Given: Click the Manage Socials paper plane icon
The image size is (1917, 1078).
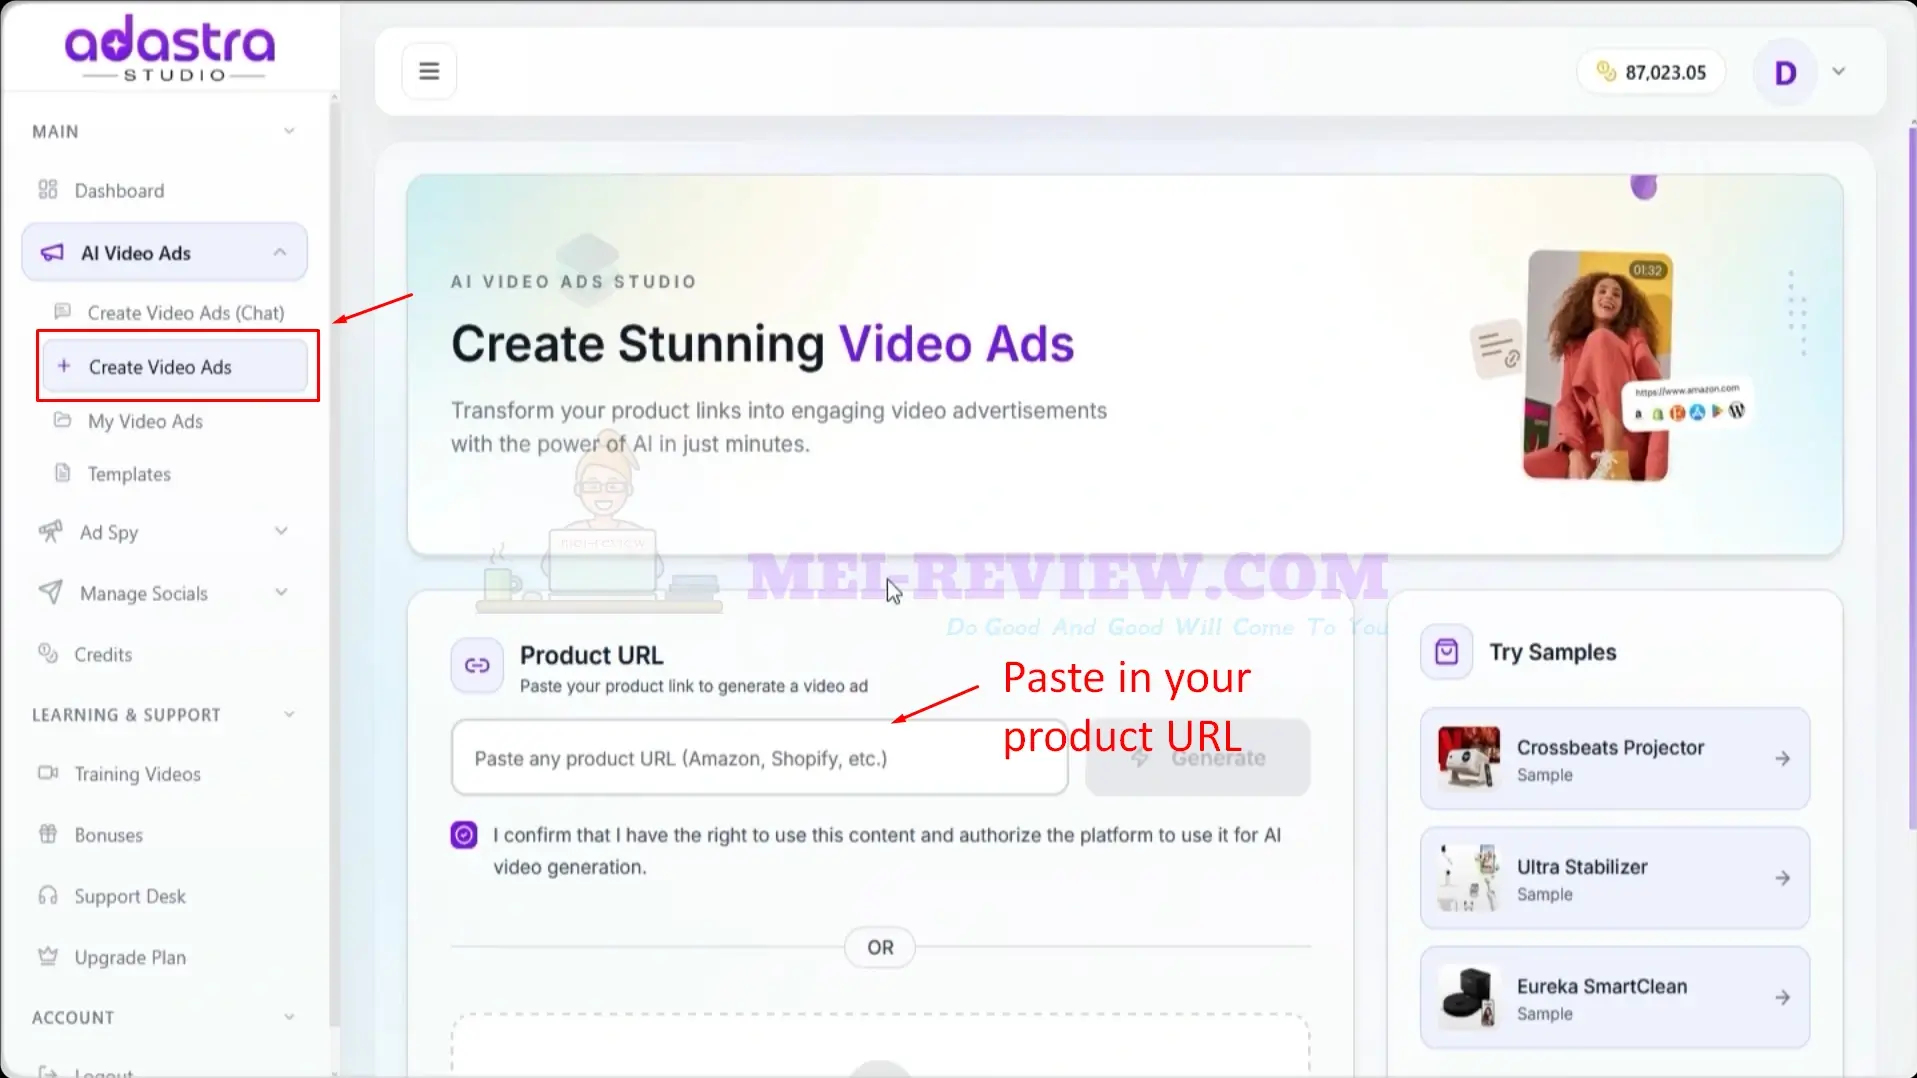Looking at the screenshot, I should click(50, 592).
